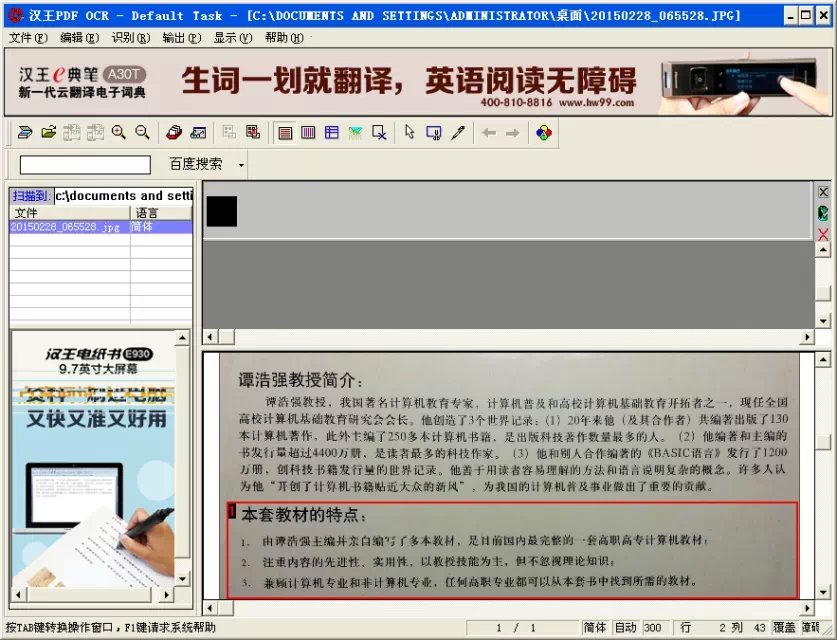Click the 扫描到 button
This screenshot has height=640, width=837.
click(x=31, y=196)
